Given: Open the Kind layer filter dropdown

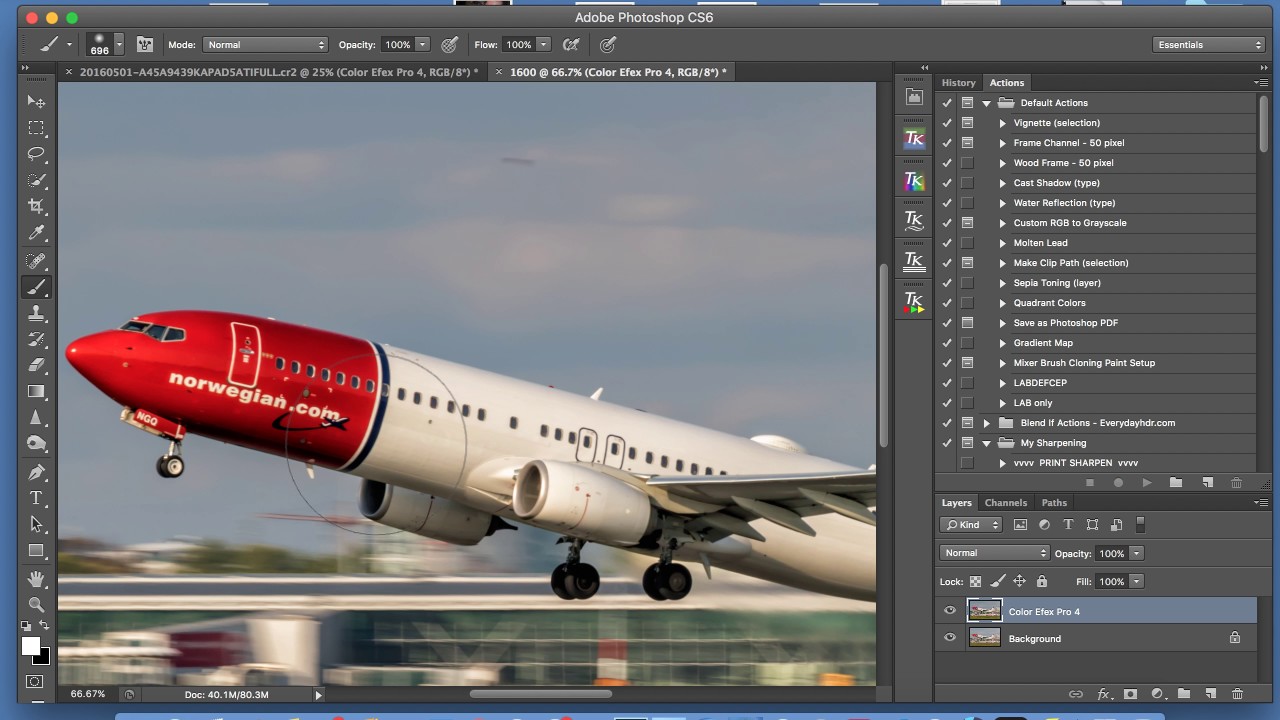Looking at the screenshot, I should (971, 524).
